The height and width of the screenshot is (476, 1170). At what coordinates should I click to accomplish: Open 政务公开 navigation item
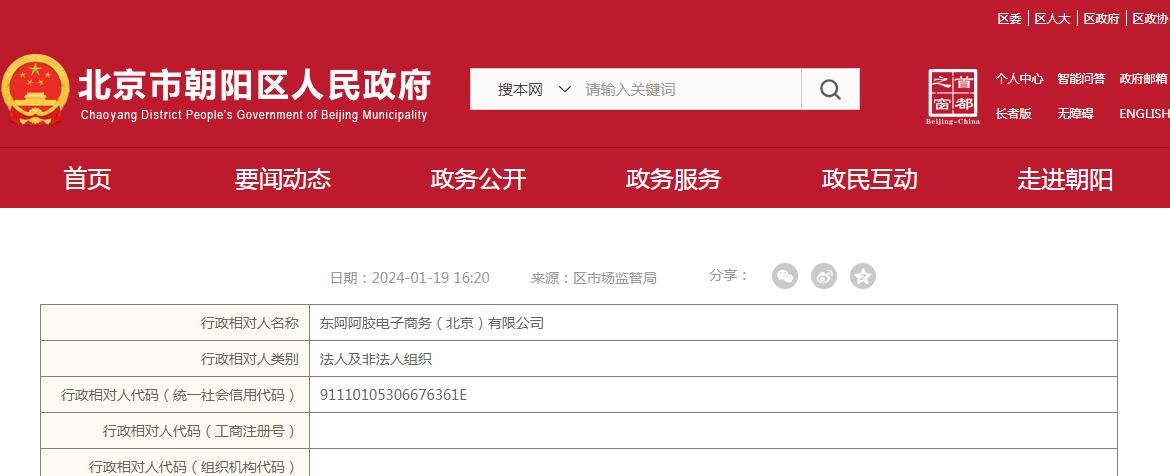pyautogui.click(x=478, y=179)
